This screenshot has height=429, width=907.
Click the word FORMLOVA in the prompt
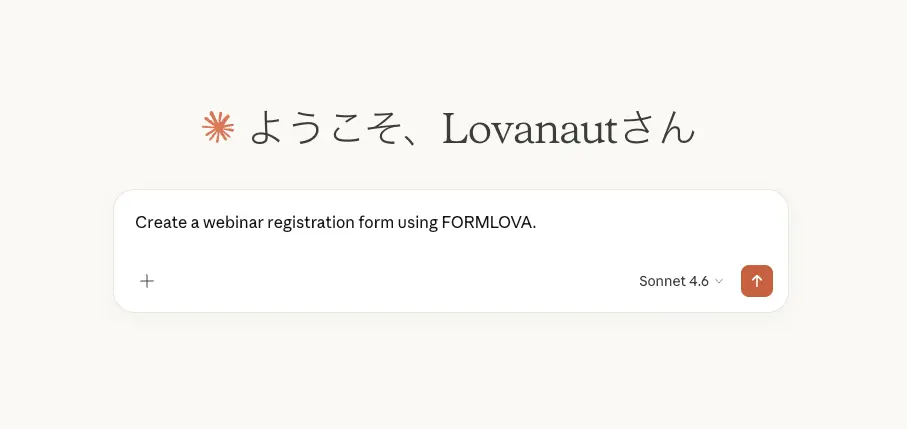[486, 222]
